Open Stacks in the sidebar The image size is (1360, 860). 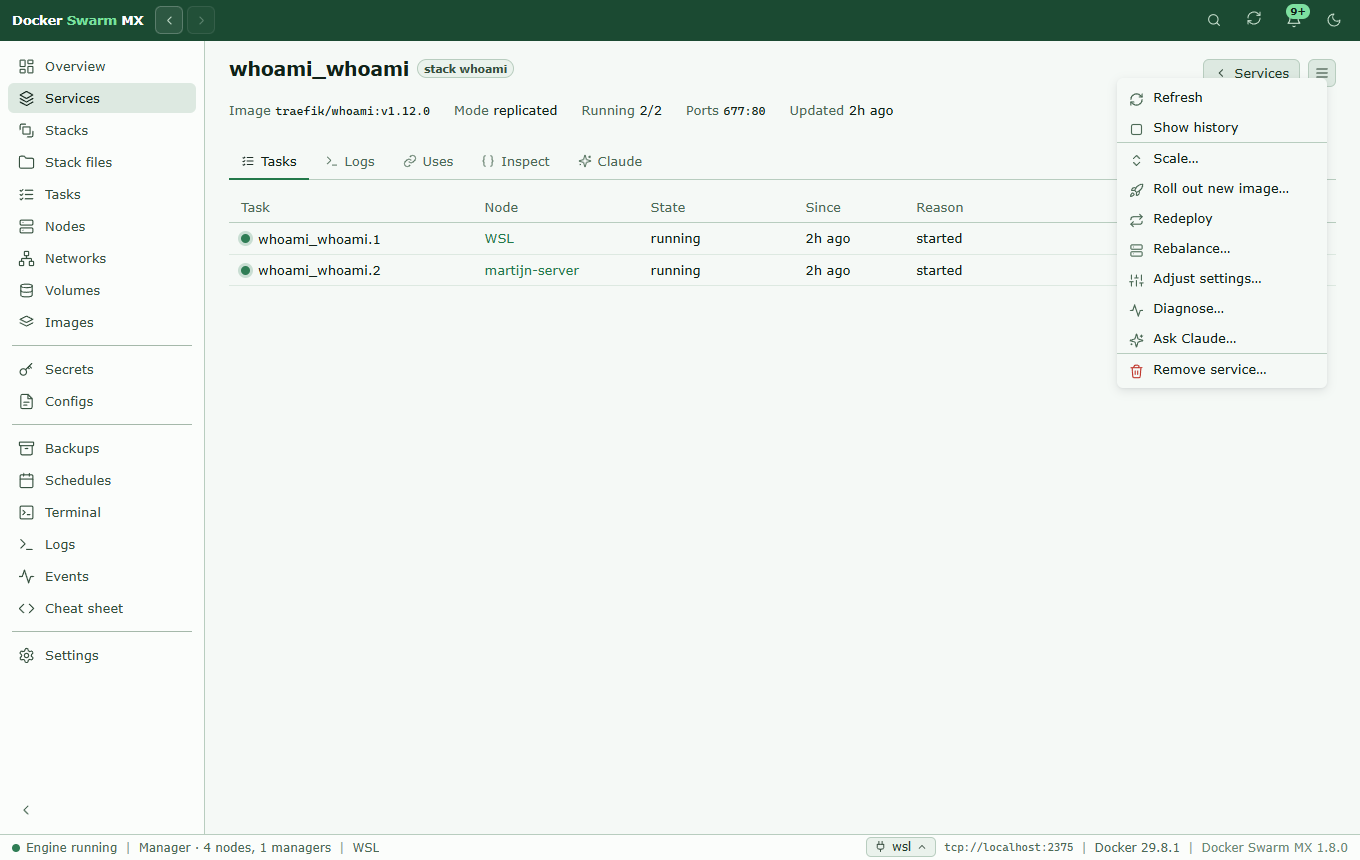[x=102, y=130]
